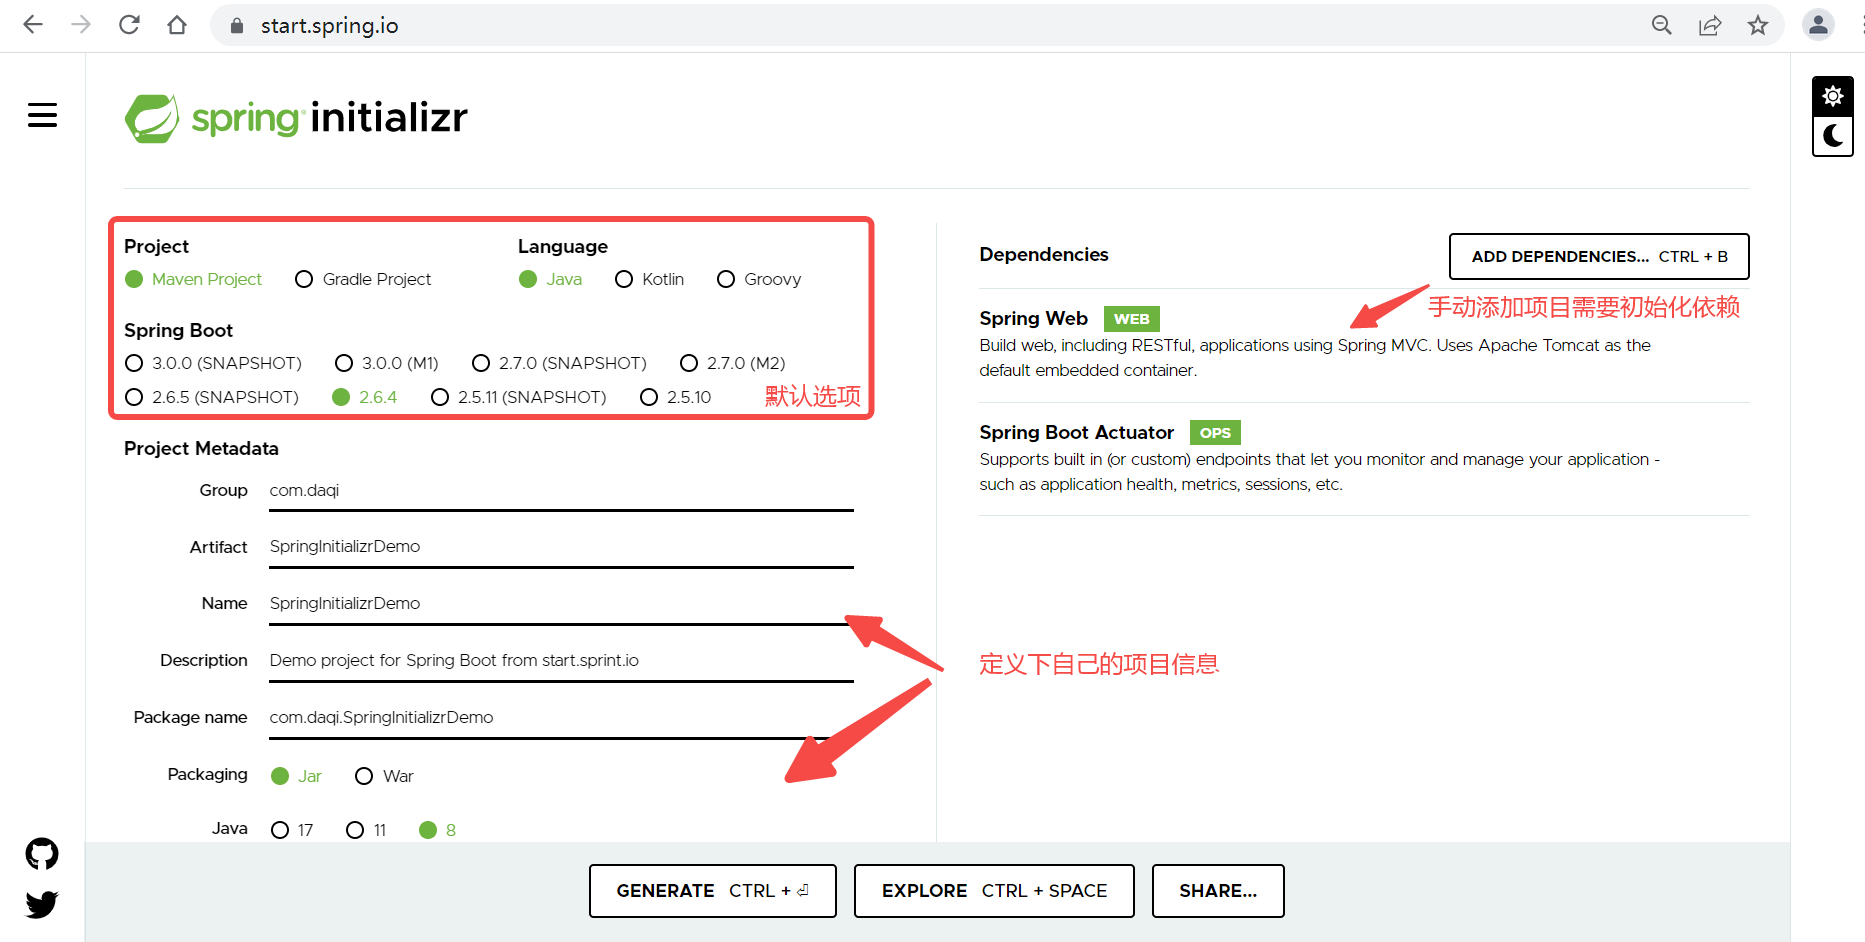This screenshot has width=1865, height=942.
Task: Click the WEB tag badge
Action: pyautogui.click(x=1131, y=319)
